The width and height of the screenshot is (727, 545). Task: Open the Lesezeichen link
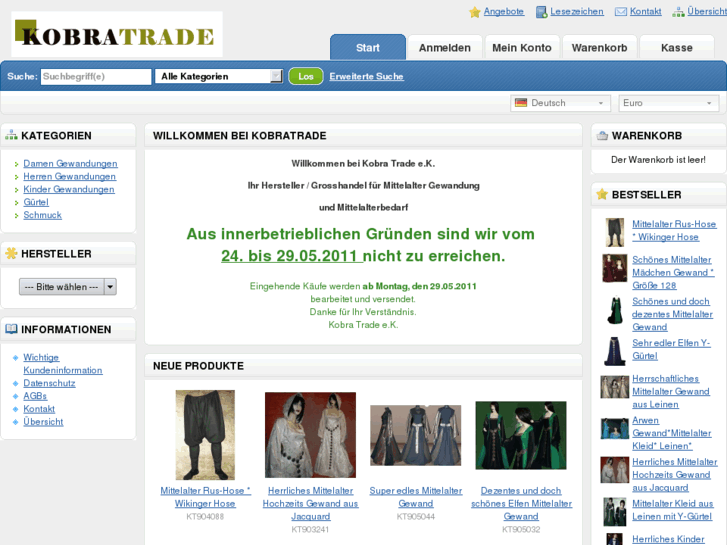click(x=577, y=11)
